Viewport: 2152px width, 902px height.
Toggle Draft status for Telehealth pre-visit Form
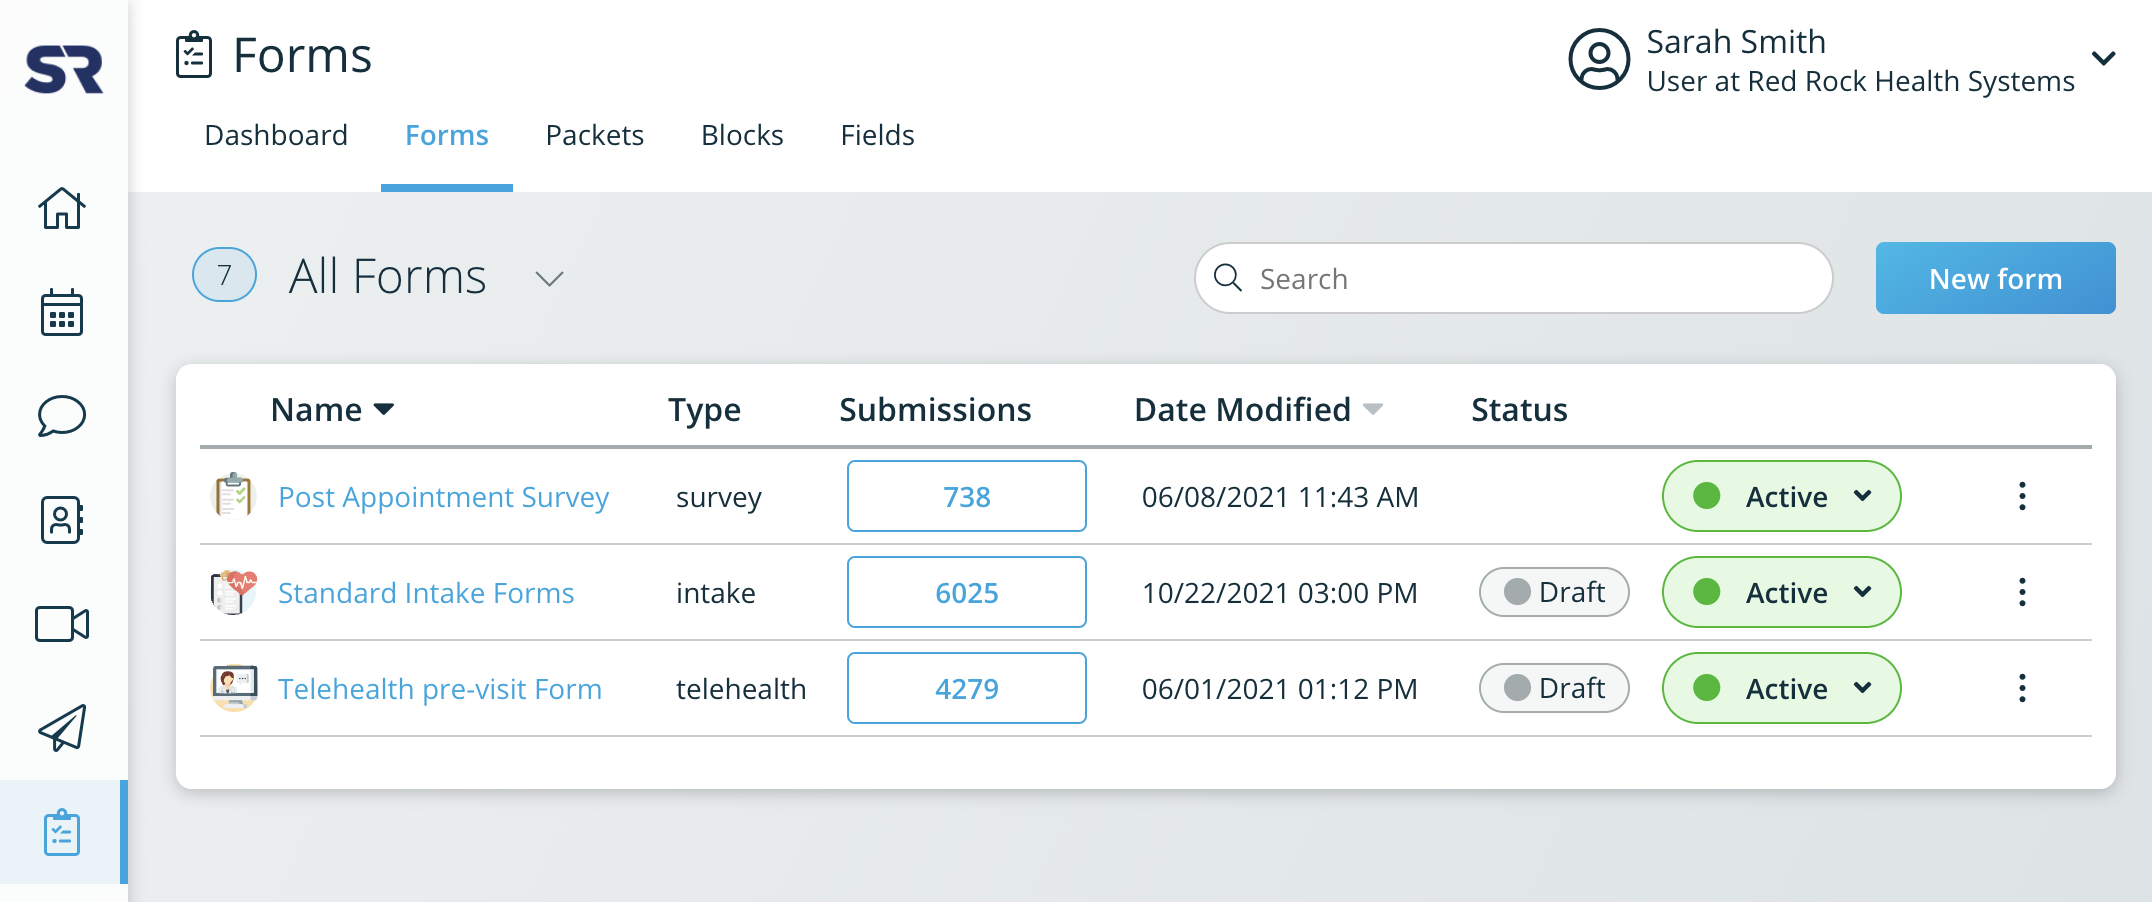[1553, 688]
